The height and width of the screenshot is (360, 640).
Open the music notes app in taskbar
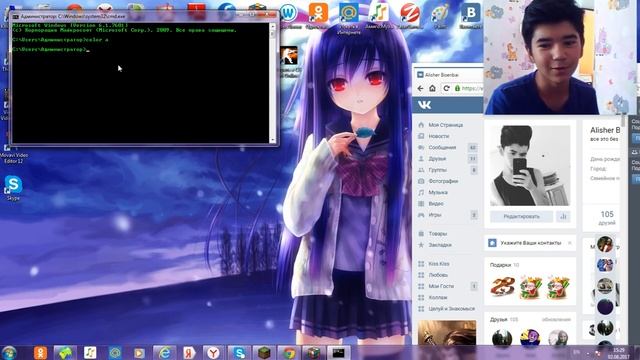[x=90, y=353]
